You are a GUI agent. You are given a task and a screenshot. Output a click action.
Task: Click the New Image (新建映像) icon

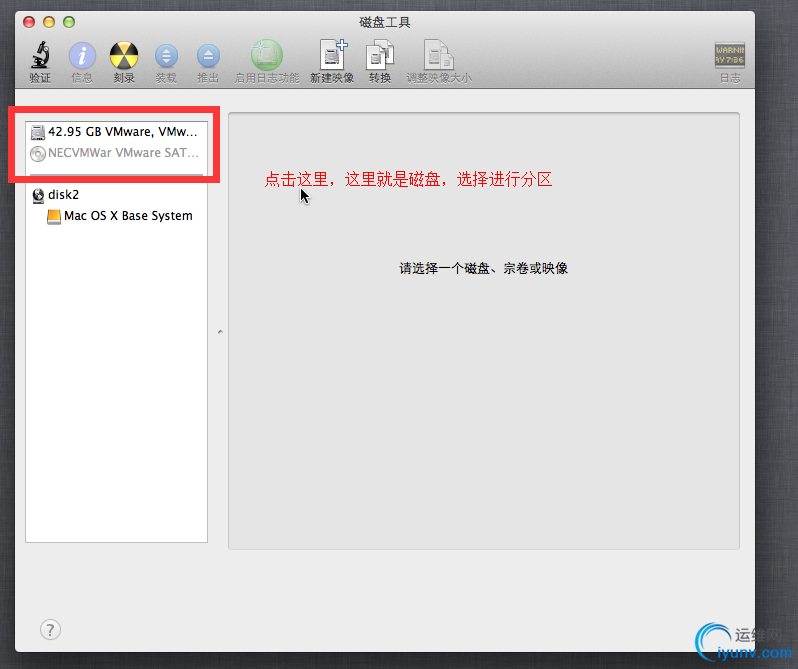(x=333, y=54)
